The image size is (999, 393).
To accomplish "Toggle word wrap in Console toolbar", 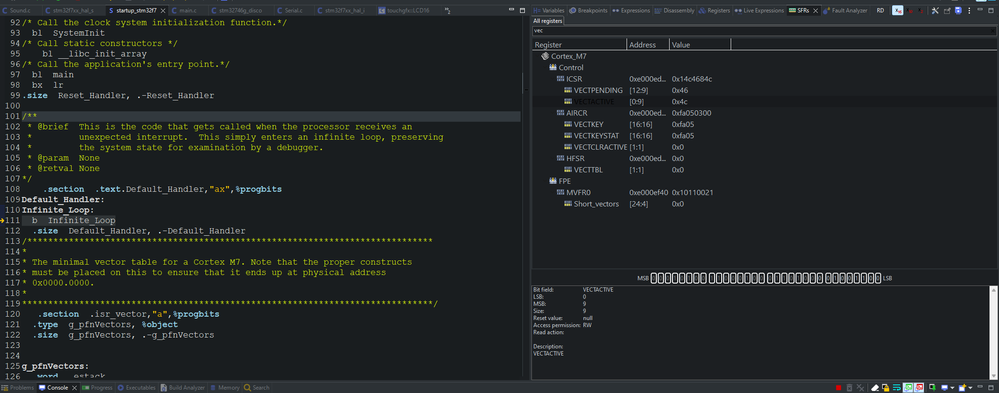I will coord(896,388).
